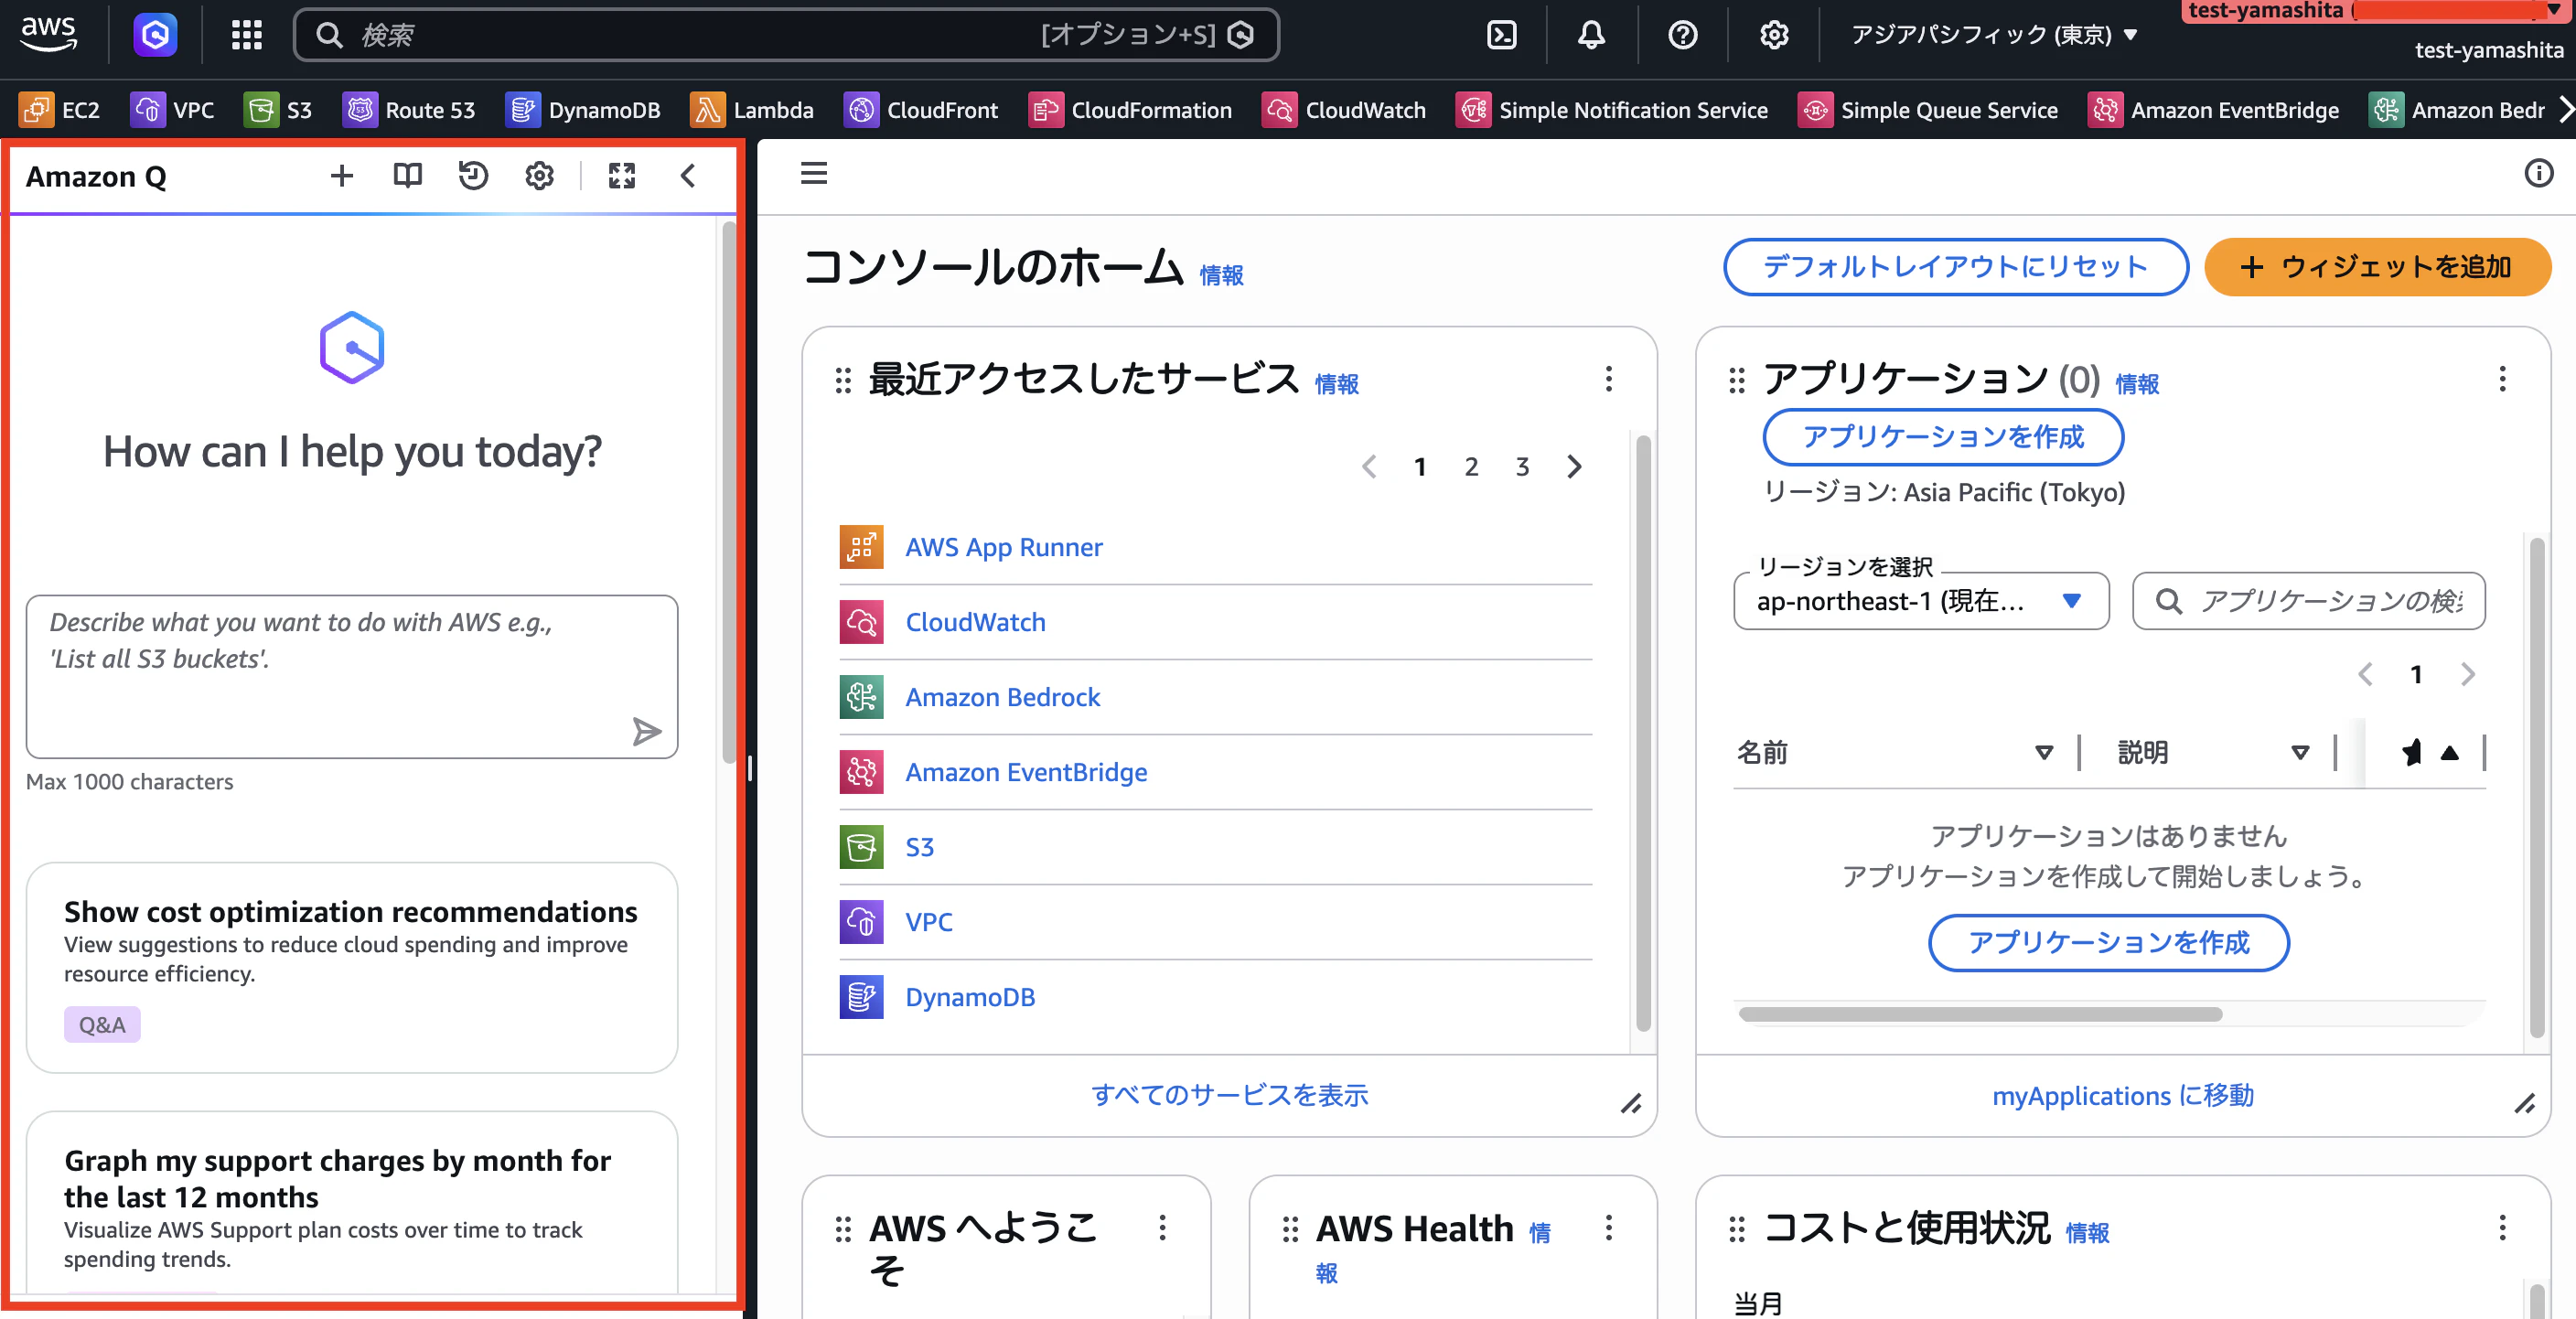The width and height of the screenshot is (2576, 1319).
Task: Click the applications table pin sort arrow
Action: point(2449,753)
